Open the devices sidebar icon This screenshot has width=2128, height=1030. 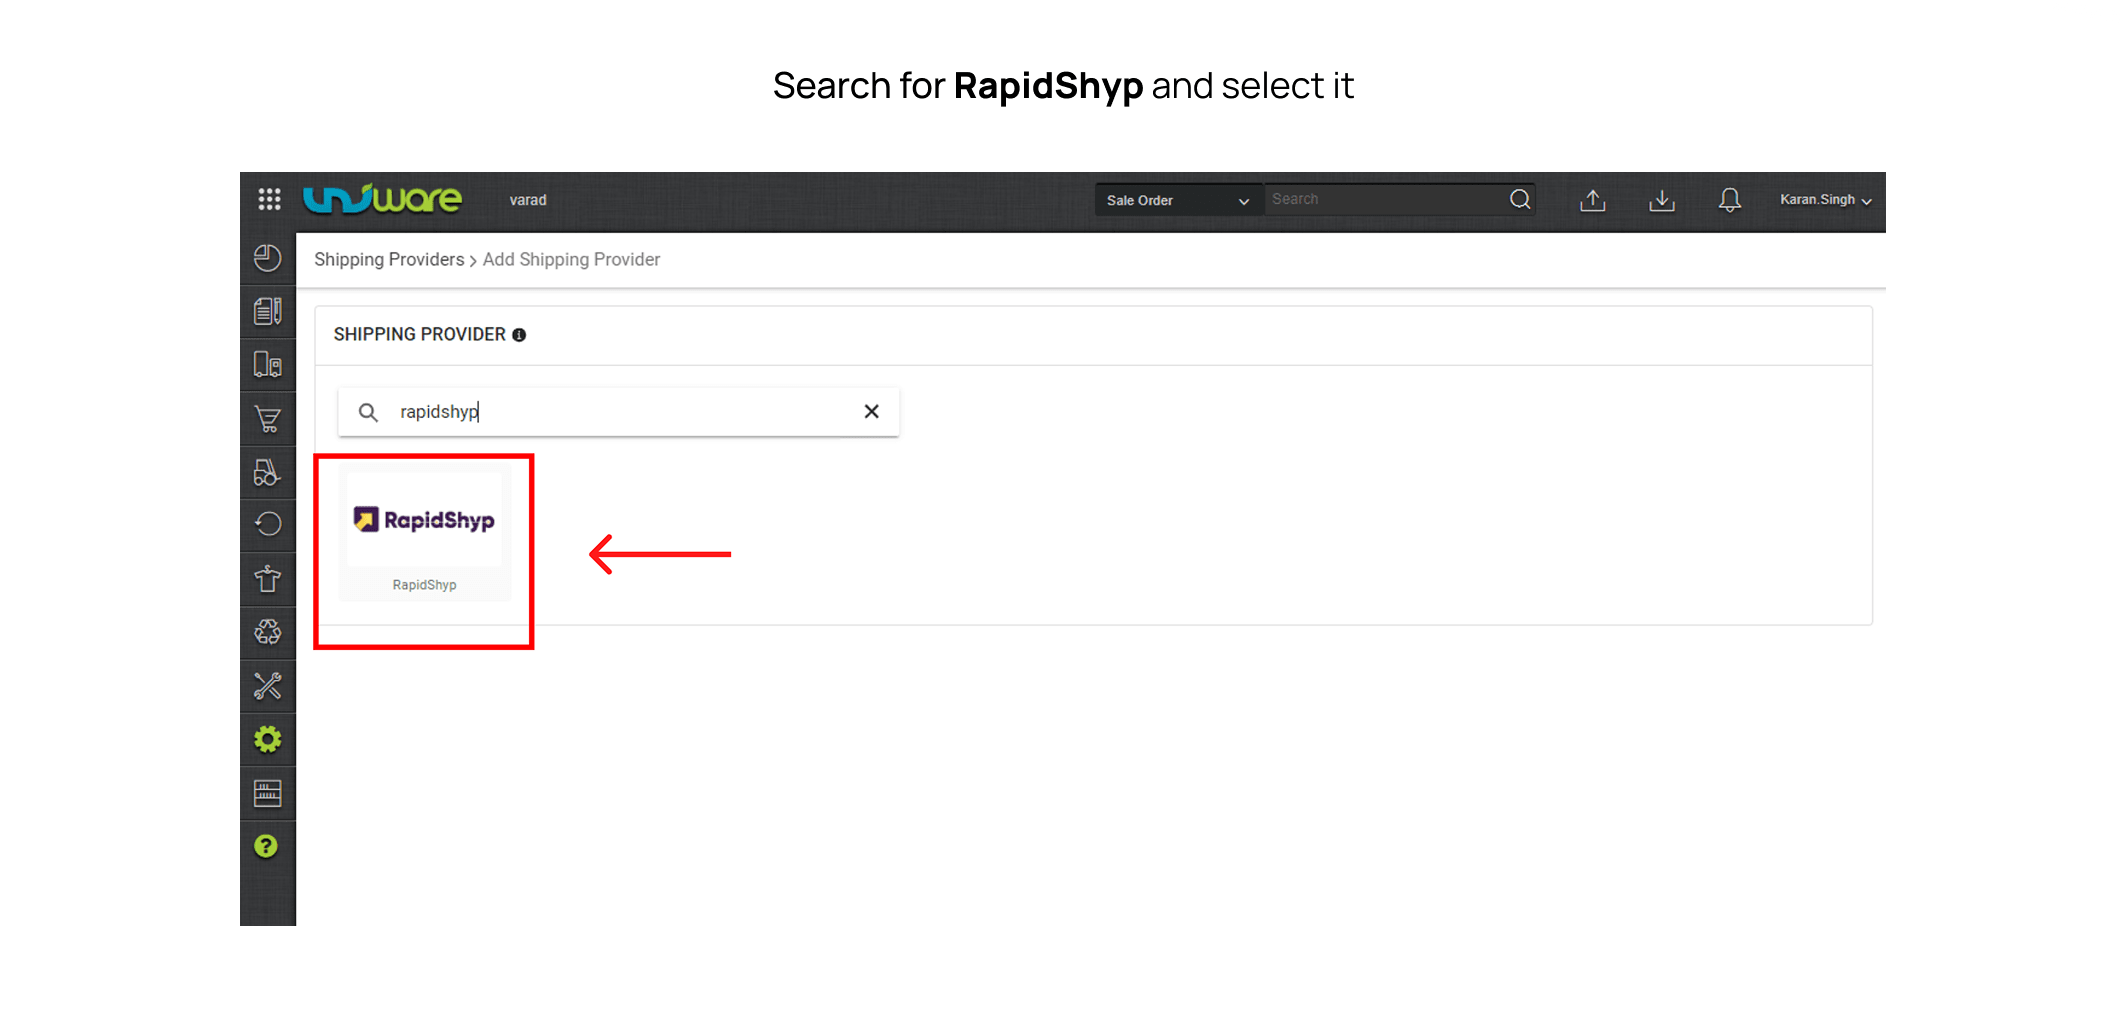pos(268,365)
